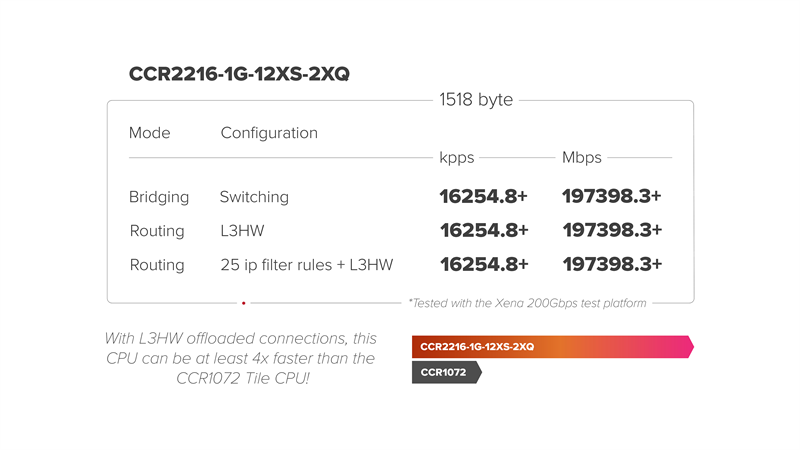Click the kpps column header
The width and height of the screenshot is (800, 450).
(x=457, y=158)
